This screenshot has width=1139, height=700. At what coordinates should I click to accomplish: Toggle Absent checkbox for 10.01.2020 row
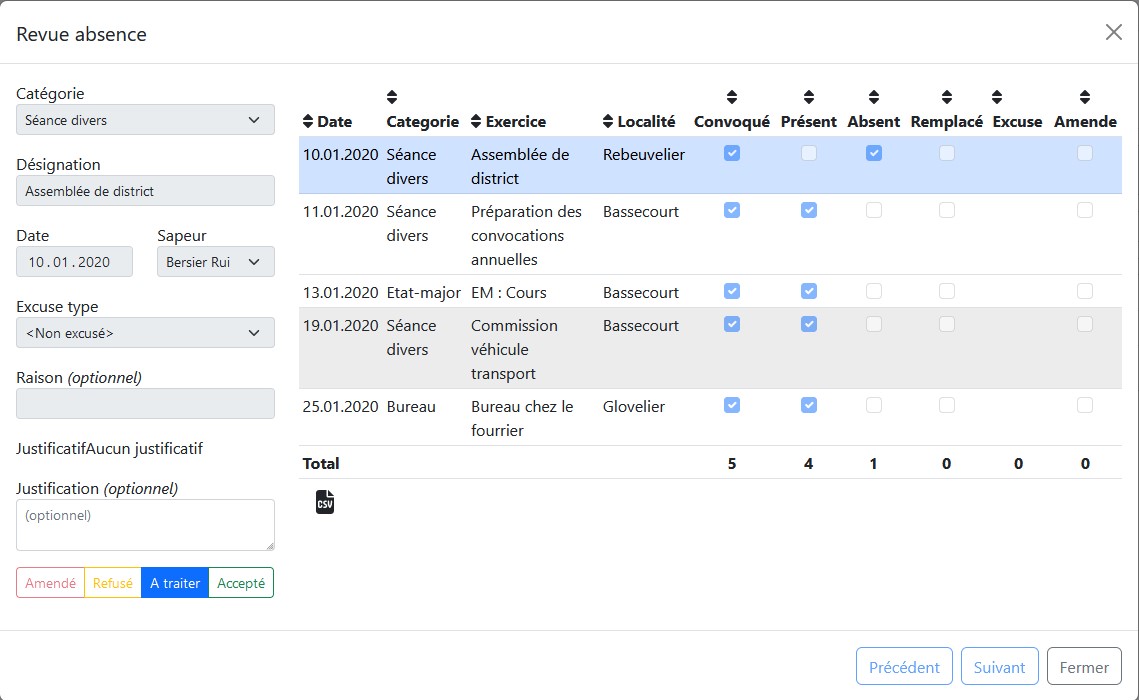tap(874, 154)
